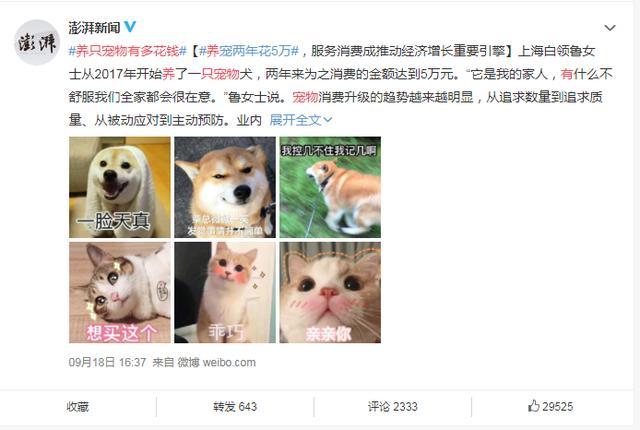The image size is (640, 430).
Task: View the 亲亲你 cat close-up image
Action: point(330,293)
